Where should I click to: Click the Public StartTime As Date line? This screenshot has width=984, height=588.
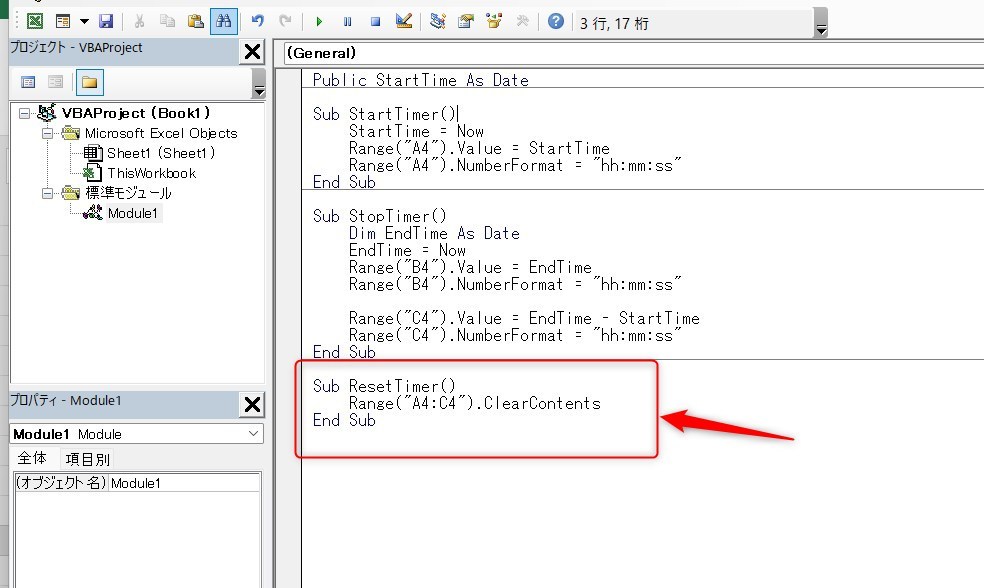pos(420,80)
